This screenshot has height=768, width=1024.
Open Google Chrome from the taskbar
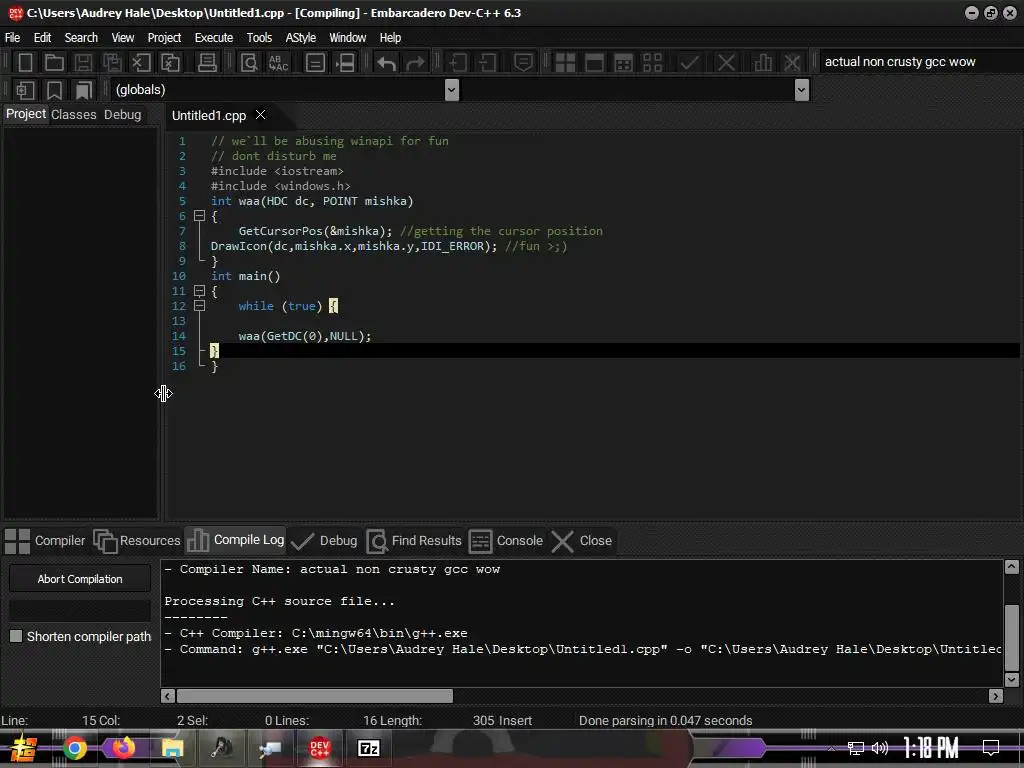[74, 748]
